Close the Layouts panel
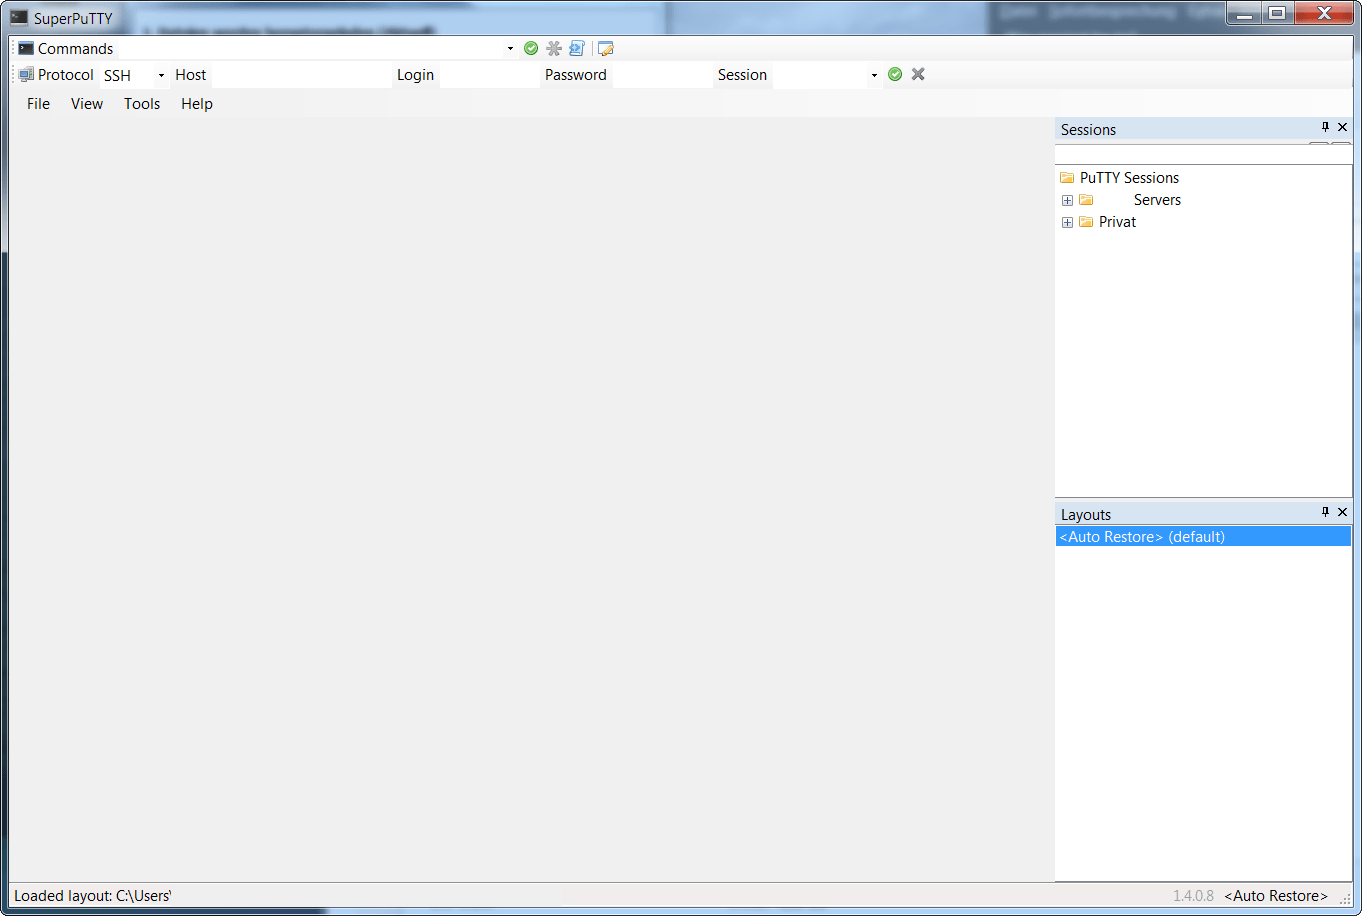This screenshot has height=916, width=1362. pyautogui.click(x=1343, y=512)
